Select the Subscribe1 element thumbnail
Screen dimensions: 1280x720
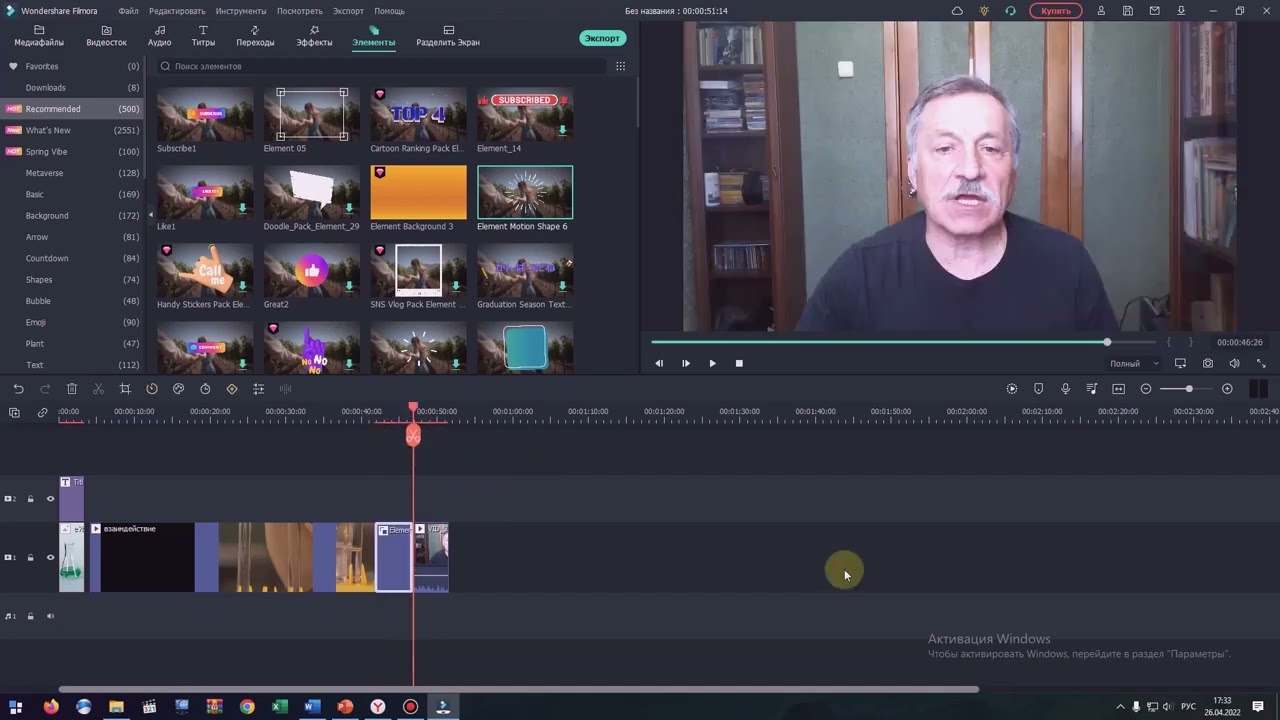(x=205, y=114)
